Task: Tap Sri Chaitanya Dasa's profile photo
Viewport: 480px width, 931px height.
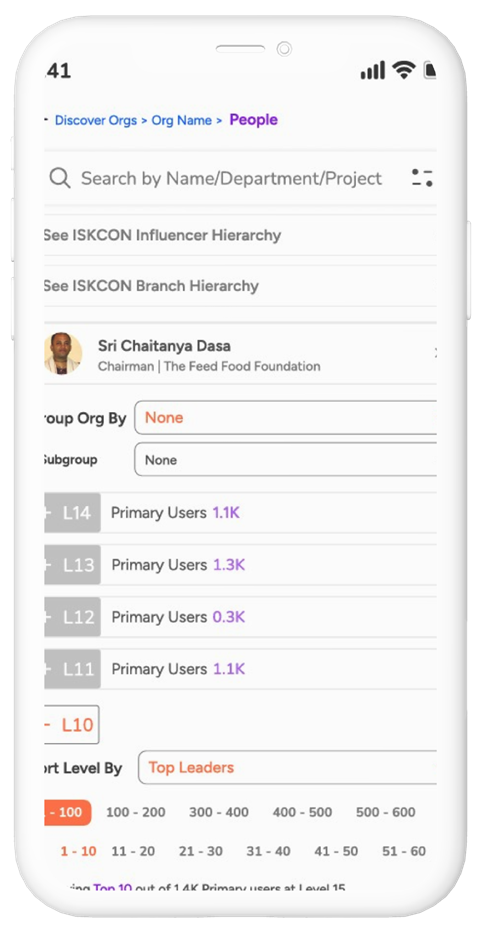Action: pos(62,354)
